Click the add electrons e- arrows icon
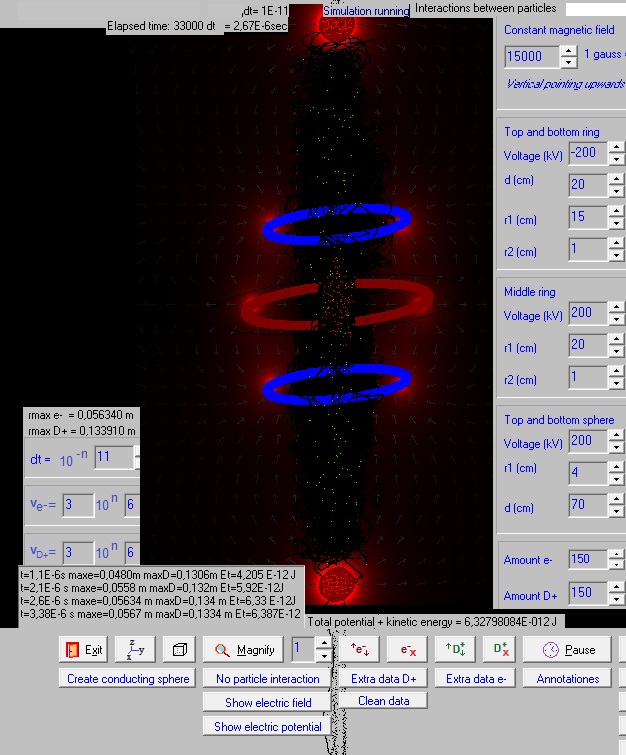This screenshot has height=755, width=626. (x=359, y=650)
